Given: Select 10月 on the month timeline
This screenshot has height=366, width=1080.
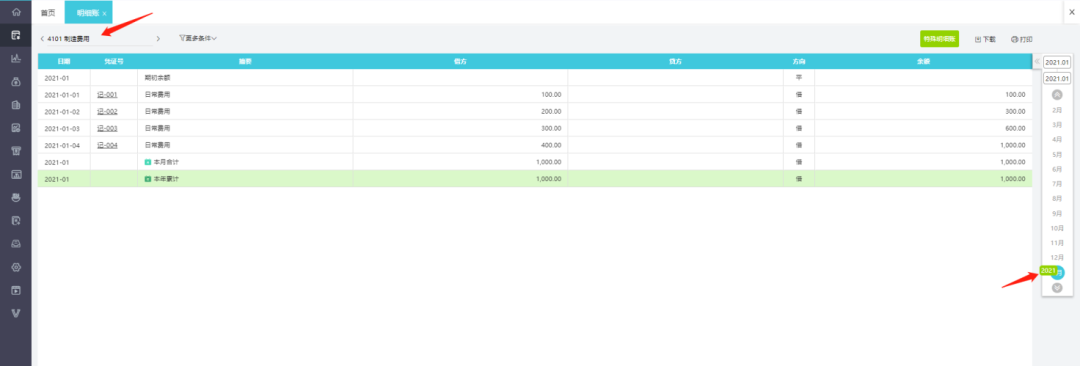Looking at the screenshot, I should (1057, 228).
